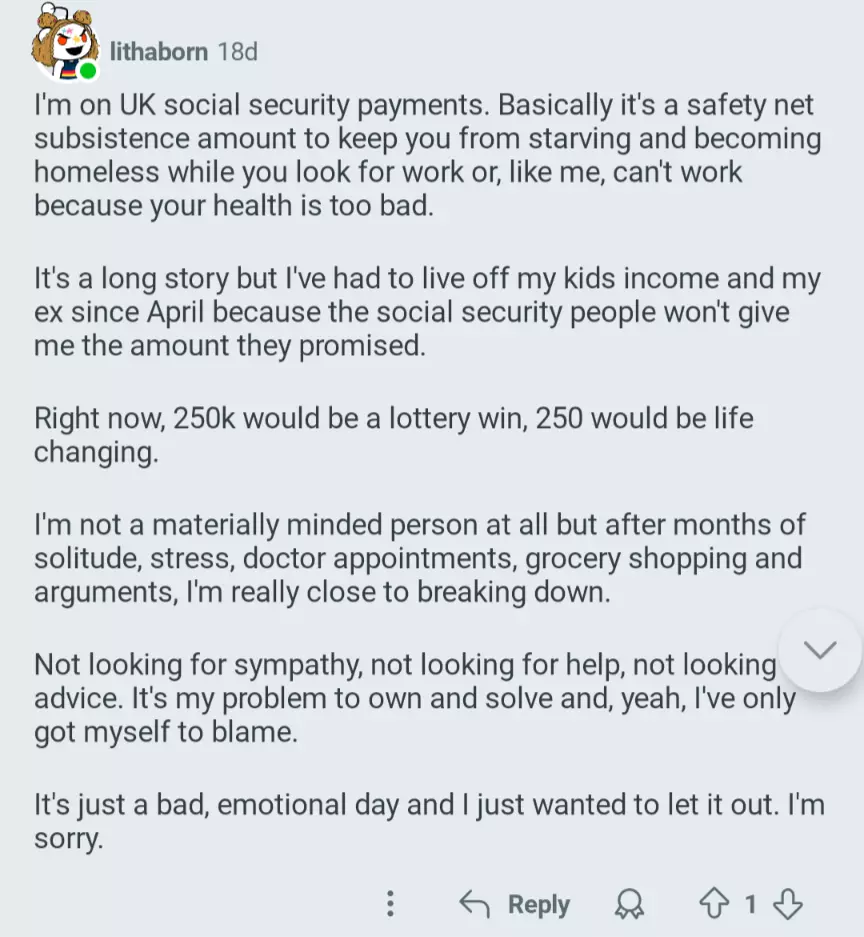Click the curved reply arrow icon
864x937 pixels.
click(474, 904)
